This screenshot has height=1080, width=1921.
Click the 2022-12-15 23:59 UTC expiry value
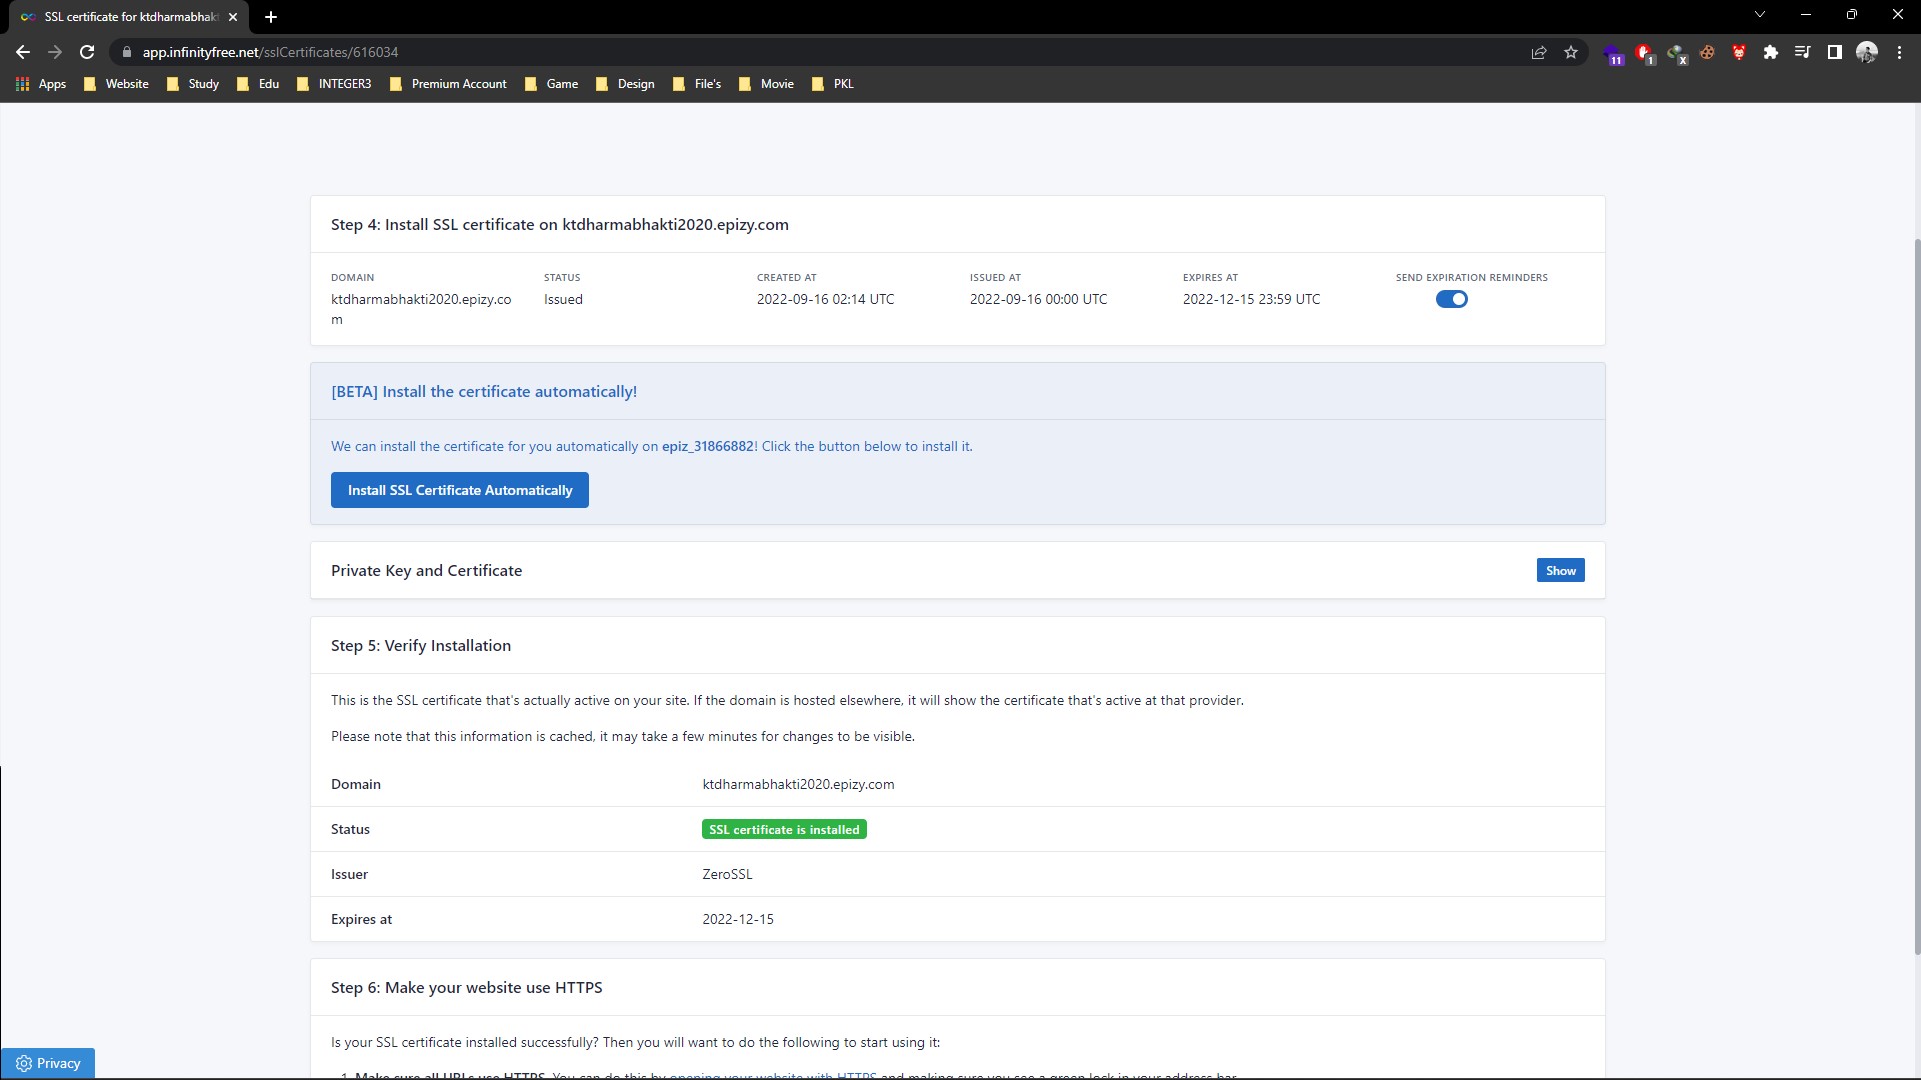[x=1251, y=299]
